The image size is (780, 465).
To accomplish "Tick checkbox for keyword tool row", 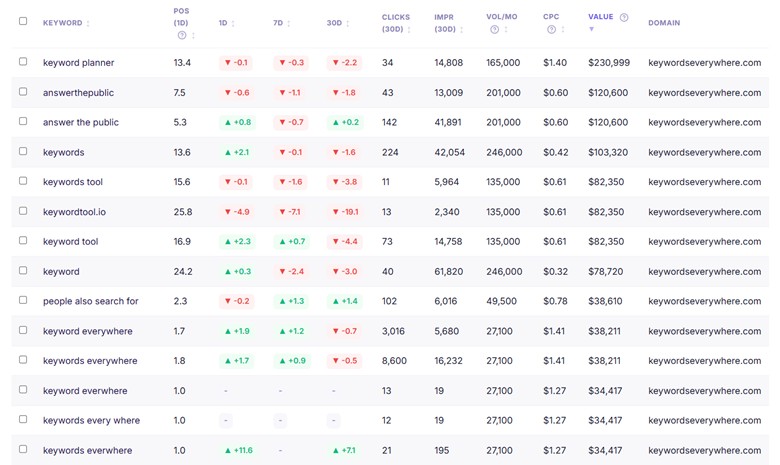I will 23,240.
